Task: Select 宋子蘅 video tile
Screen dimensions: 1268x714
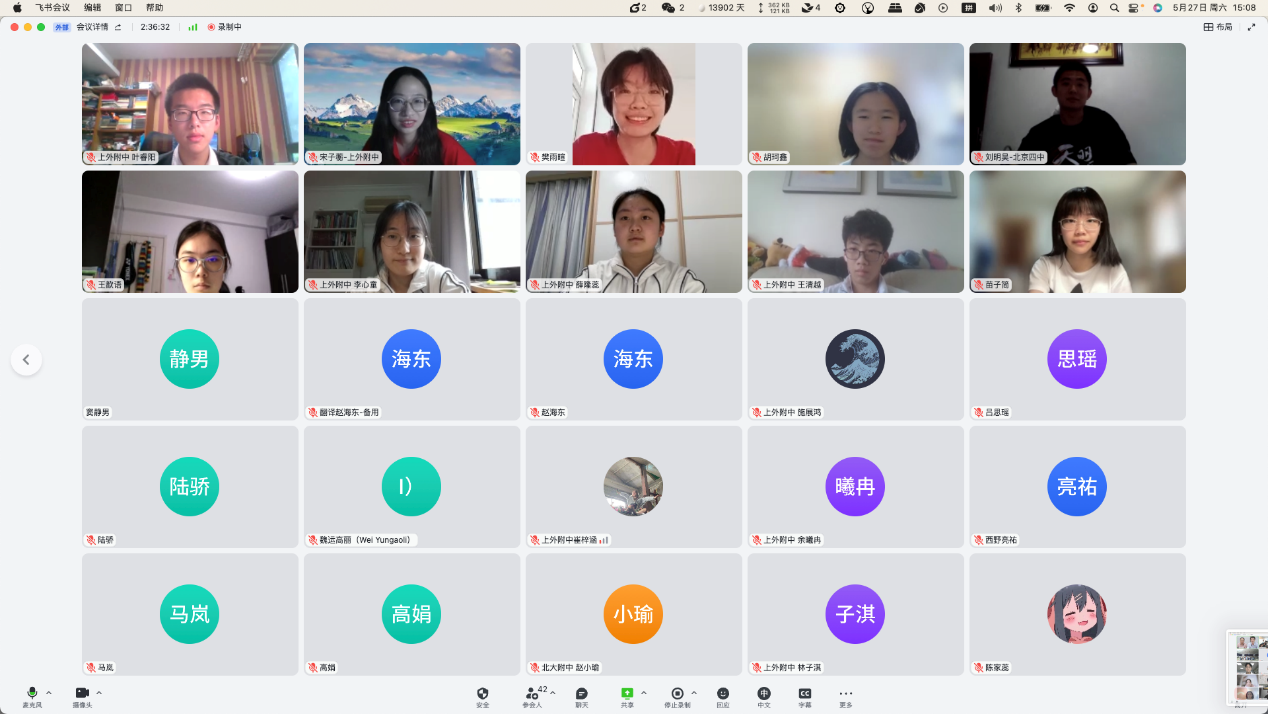Action: point(412,104)
